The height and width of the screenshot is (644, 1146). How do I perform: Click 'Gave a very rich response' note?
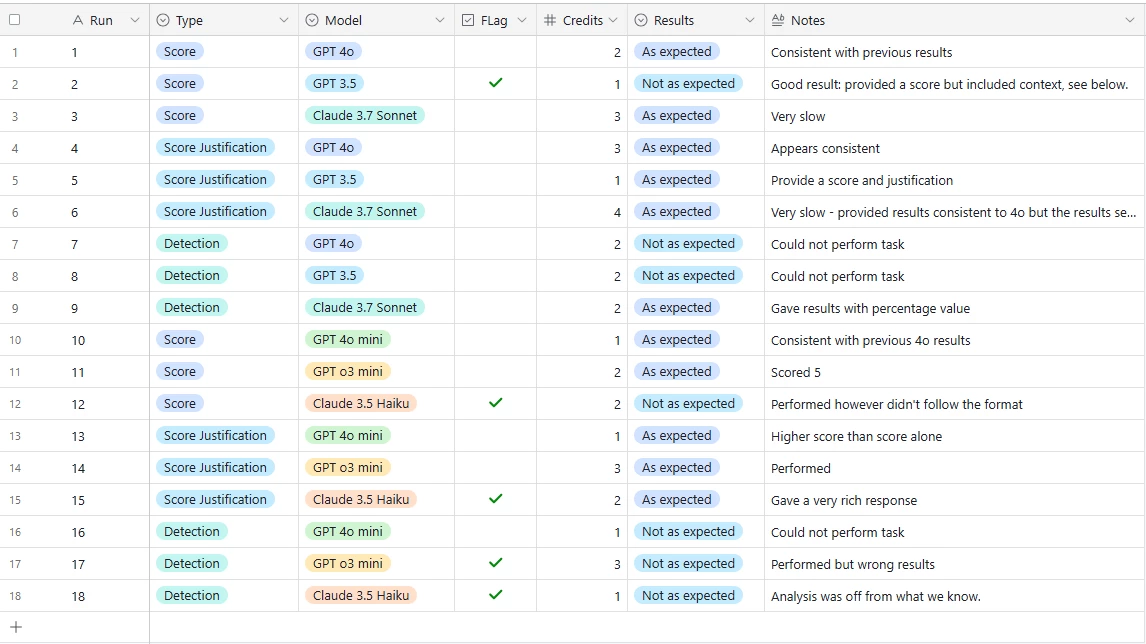(843, 500)
